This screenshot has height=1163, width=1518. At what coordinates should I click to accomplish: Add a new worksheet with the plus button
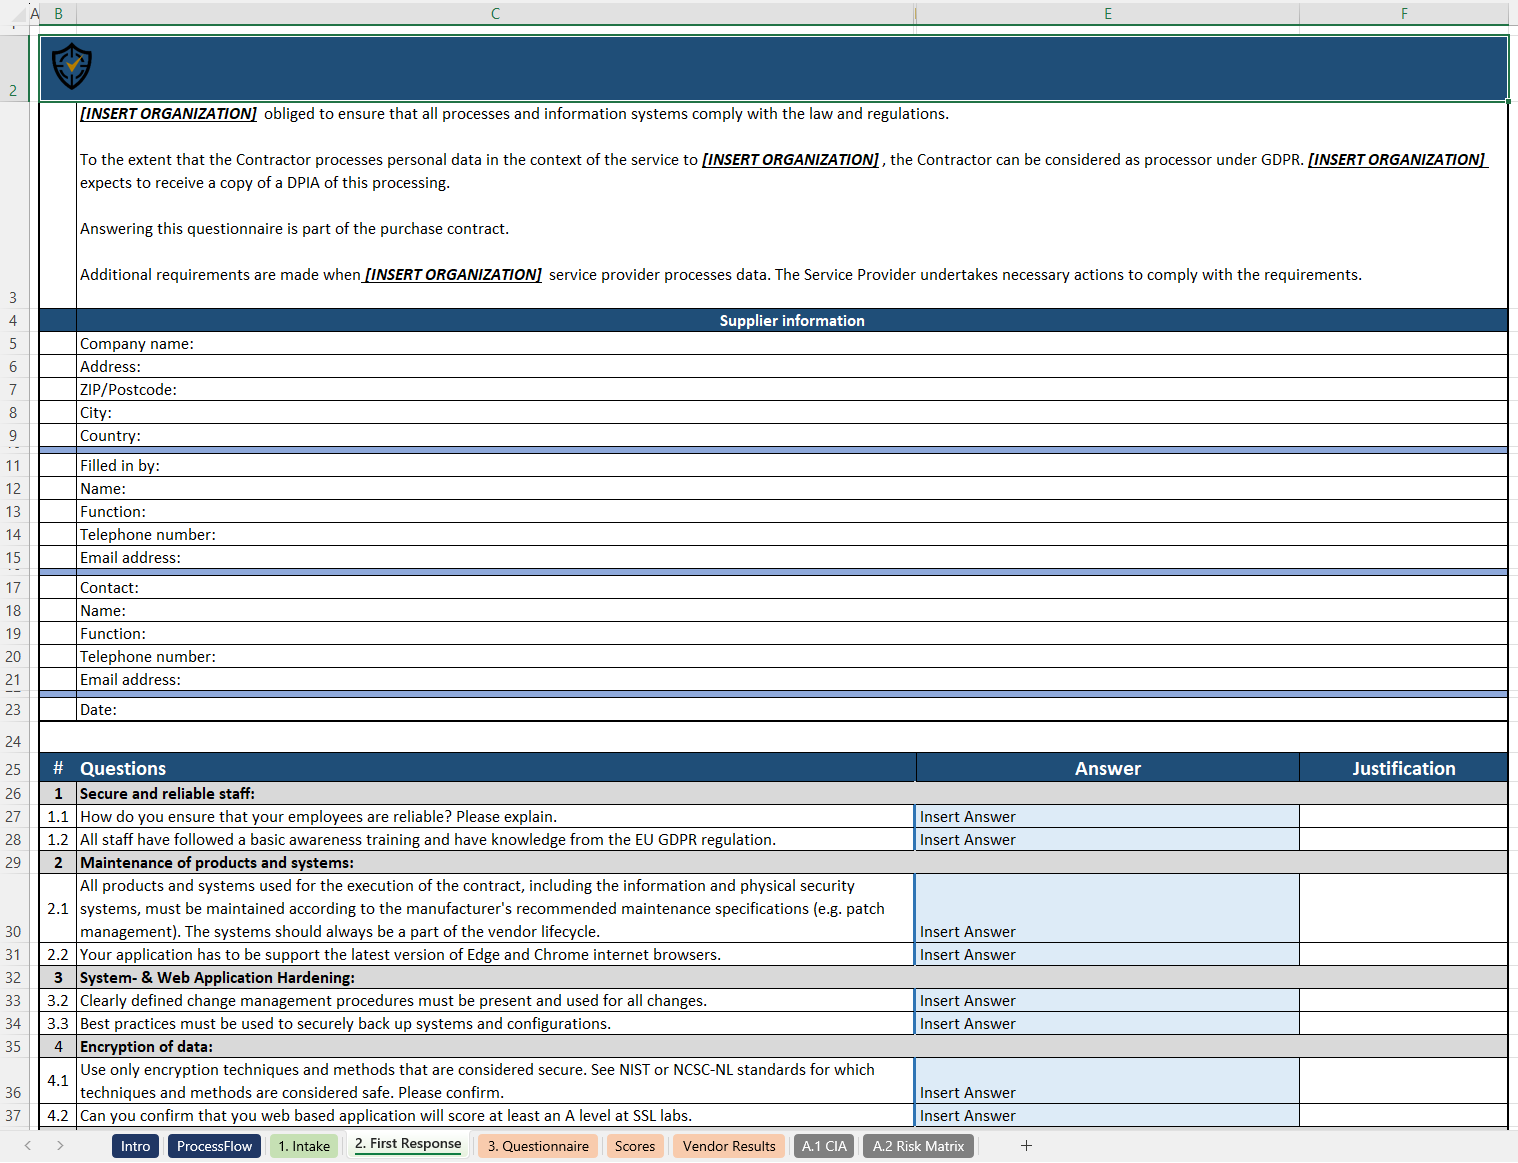(x=1026, y=1146)
